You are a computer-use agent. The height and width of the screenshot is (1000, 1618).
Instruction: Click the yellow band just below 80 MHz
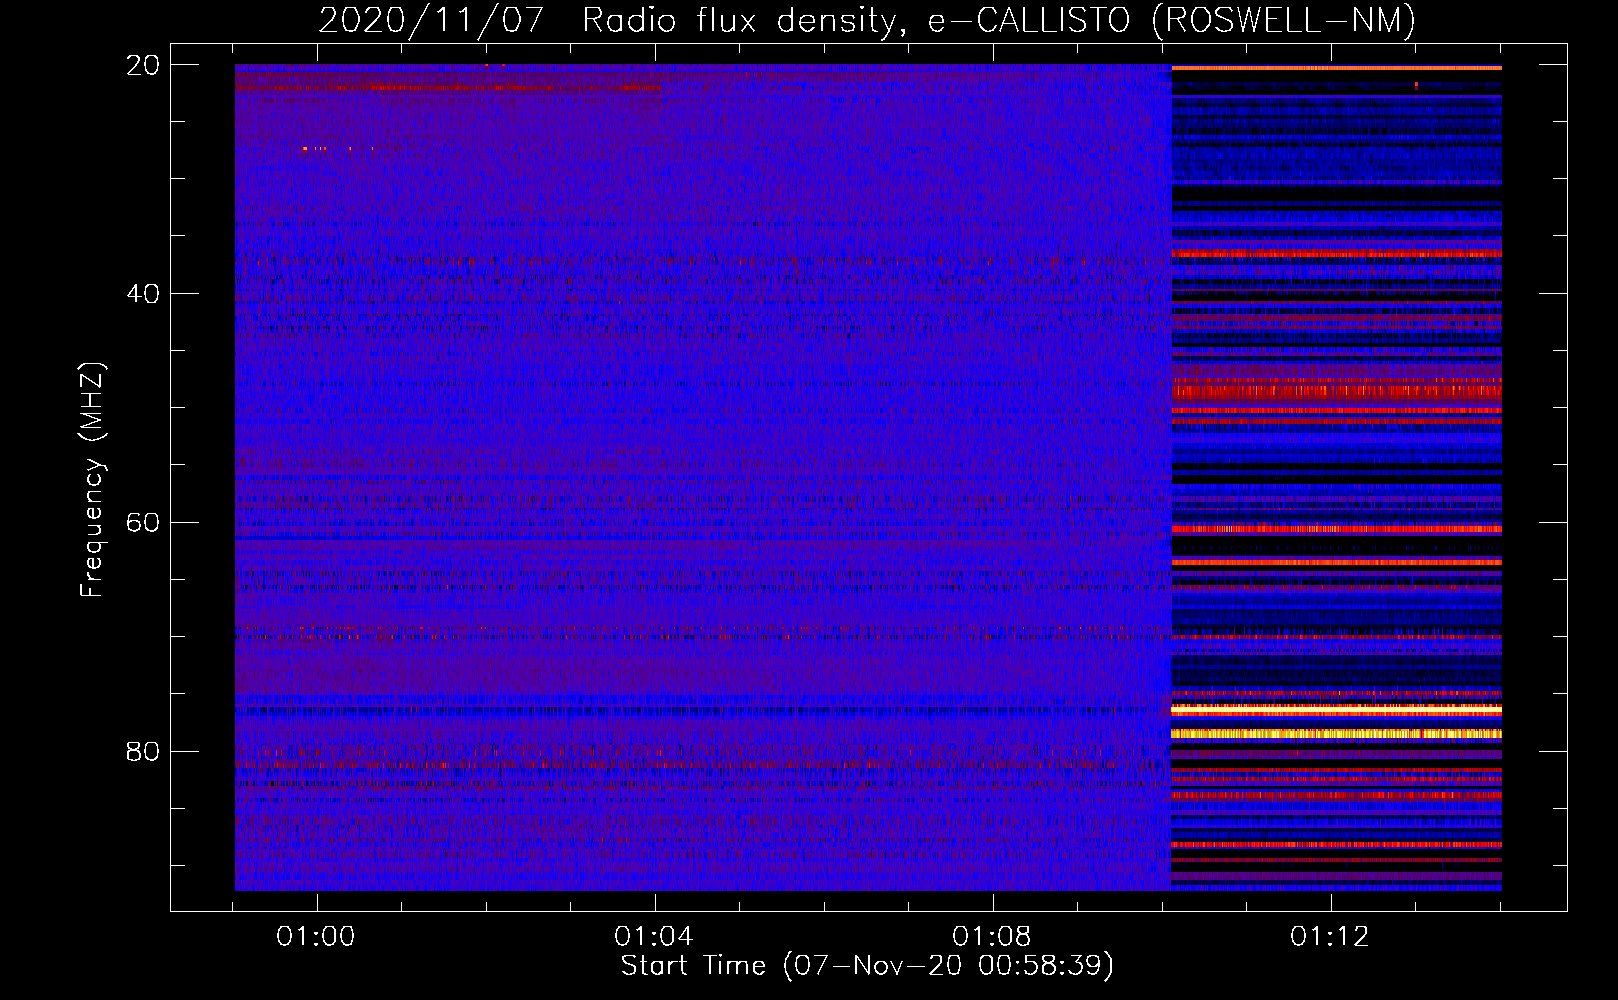tap(1337, 734)
